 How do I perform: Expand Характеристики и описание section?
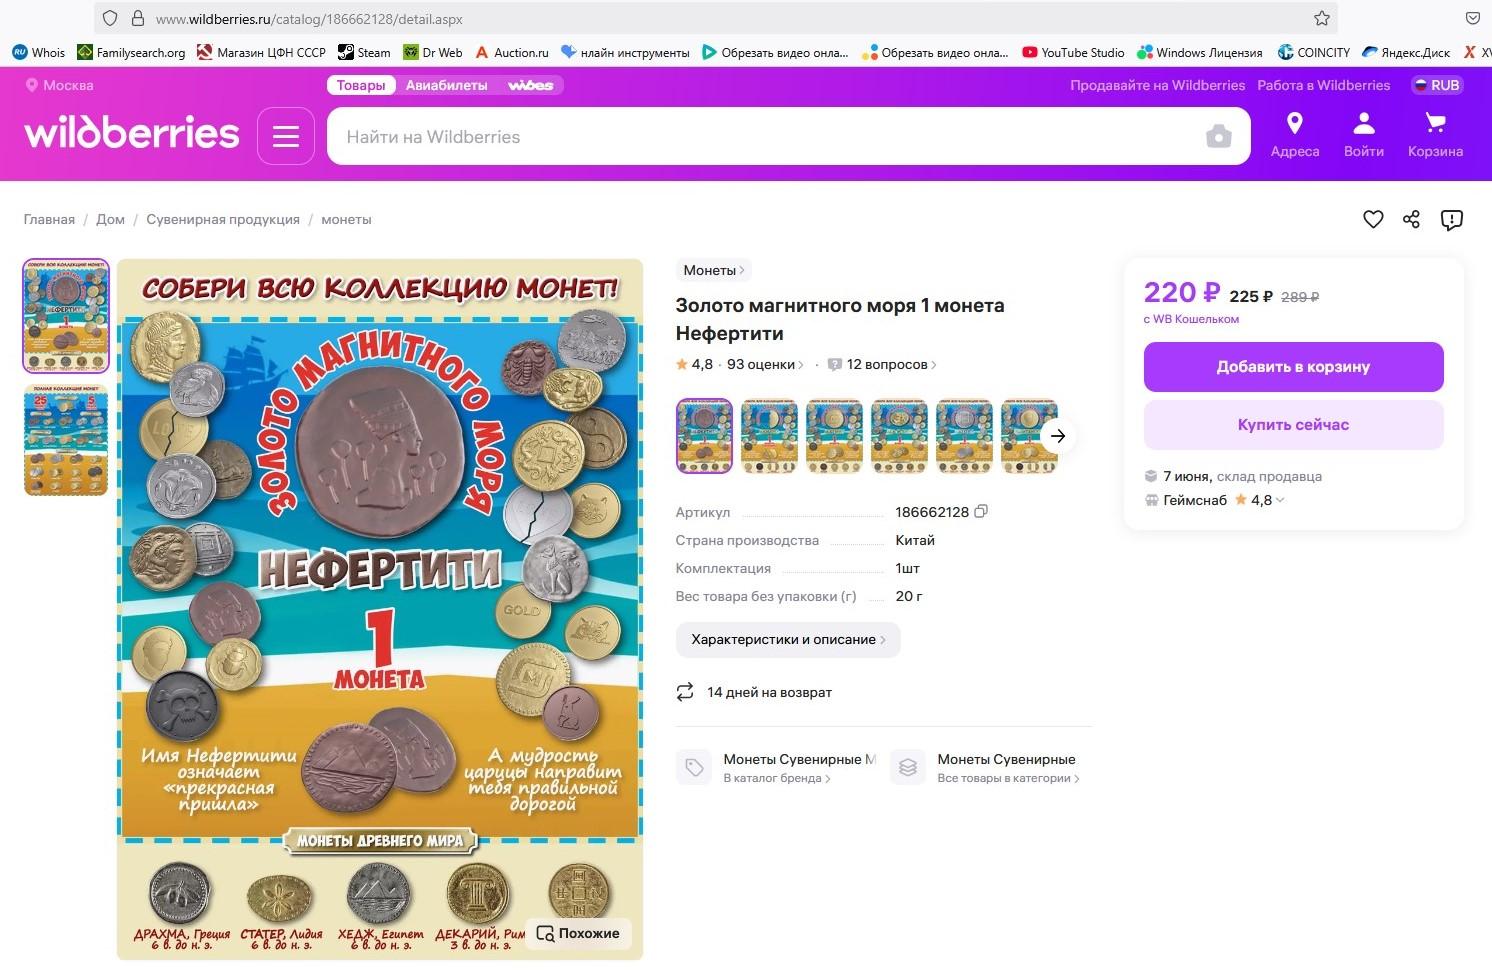coord(788,640)
